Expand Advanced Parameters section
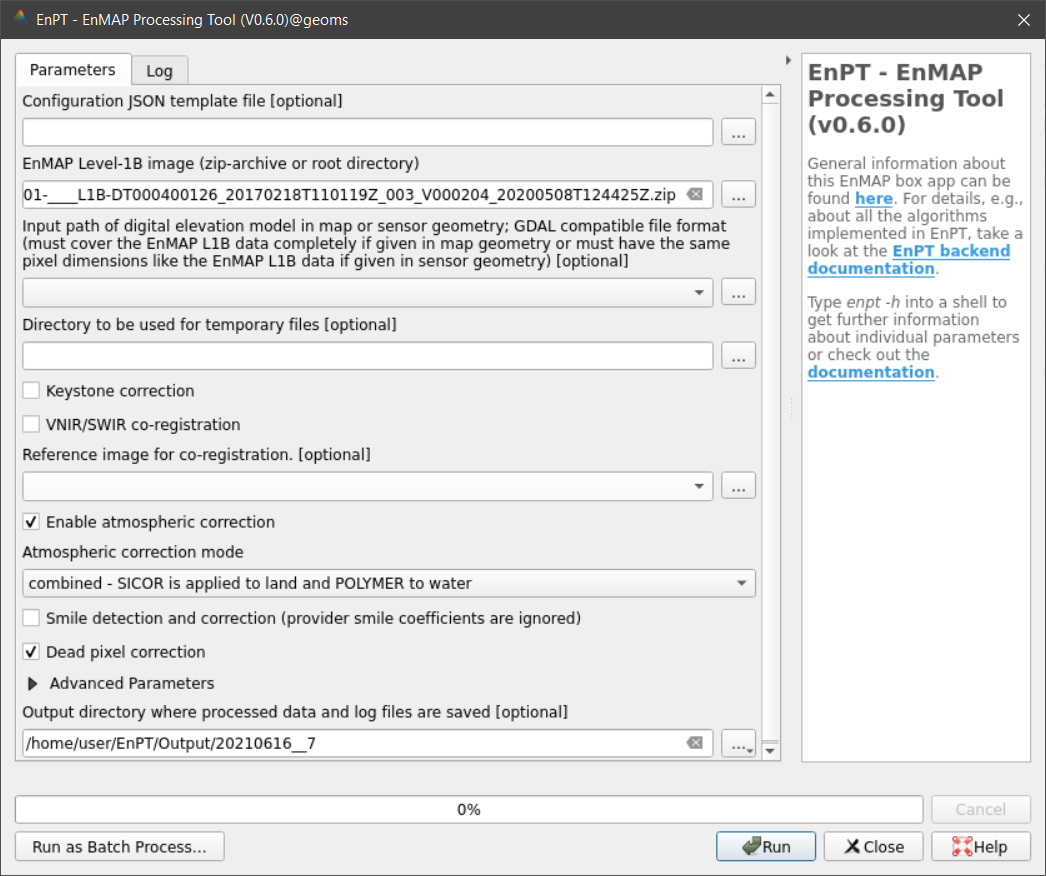The width and height of the screenshot is (1046, 876). tap(33, 684)
